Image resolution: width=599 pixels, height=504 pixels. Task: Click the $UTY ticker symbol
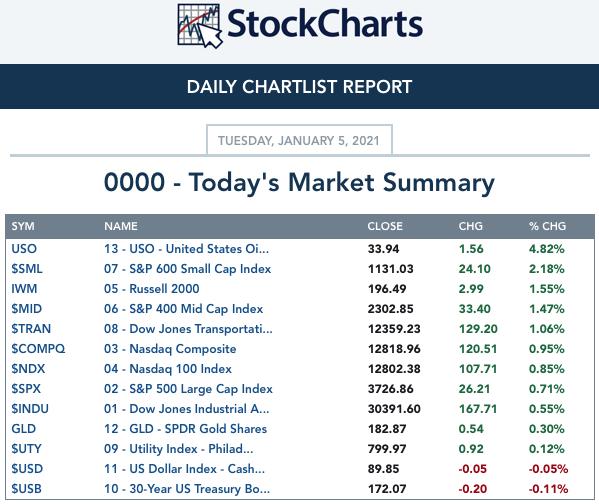click(26, 449)
